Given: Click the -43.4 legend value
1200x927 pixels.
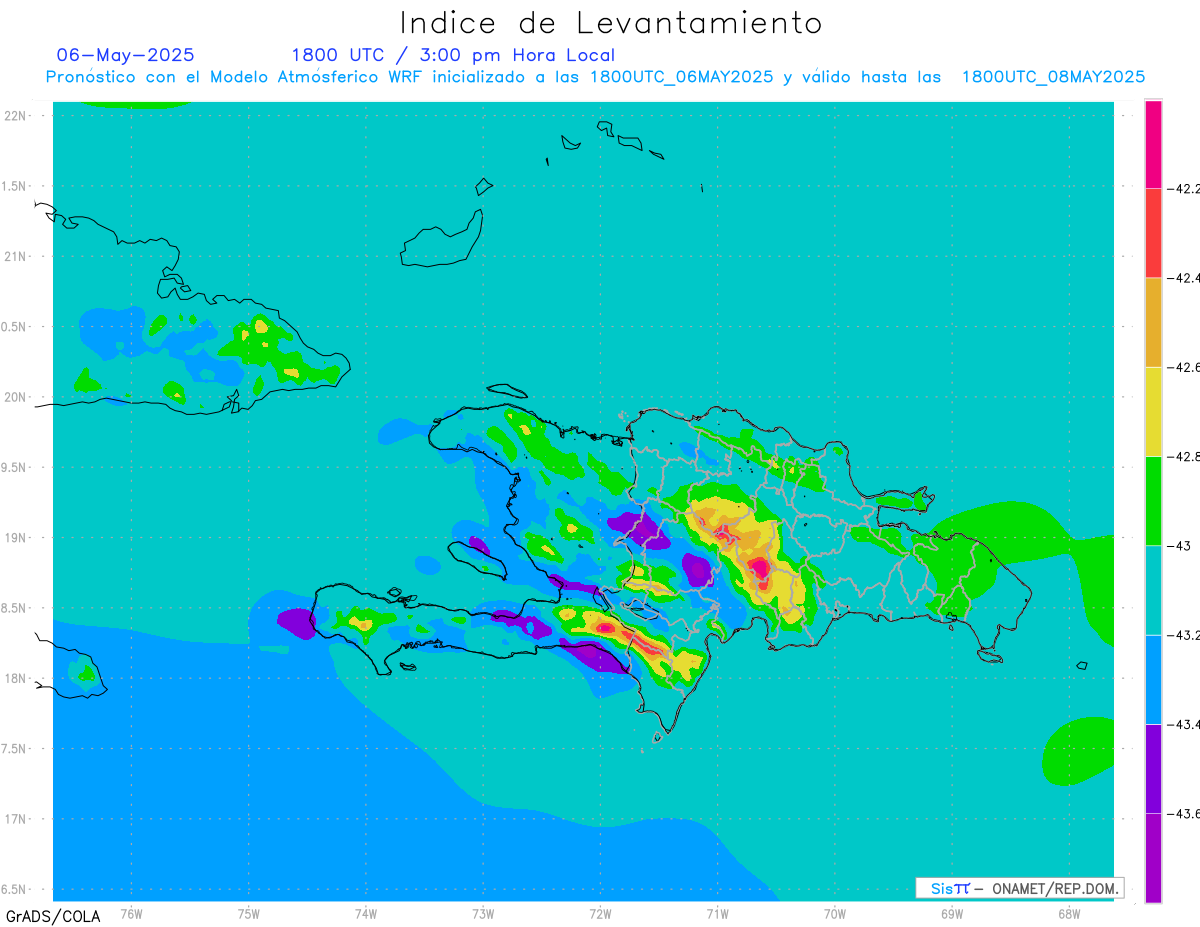Looking at the screenshot, I should [1186, 724].
